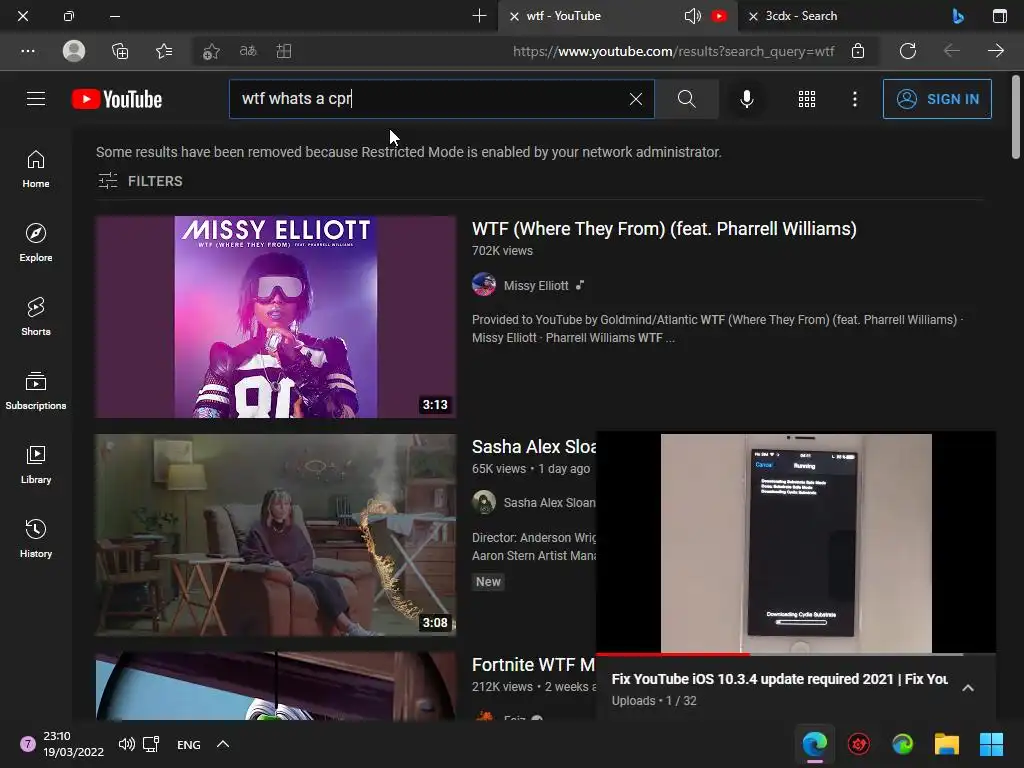Viewport: 1024px width, 768px height.
Task: Visit the Missy Elliott channel
Action: click(x=536, y=285)
